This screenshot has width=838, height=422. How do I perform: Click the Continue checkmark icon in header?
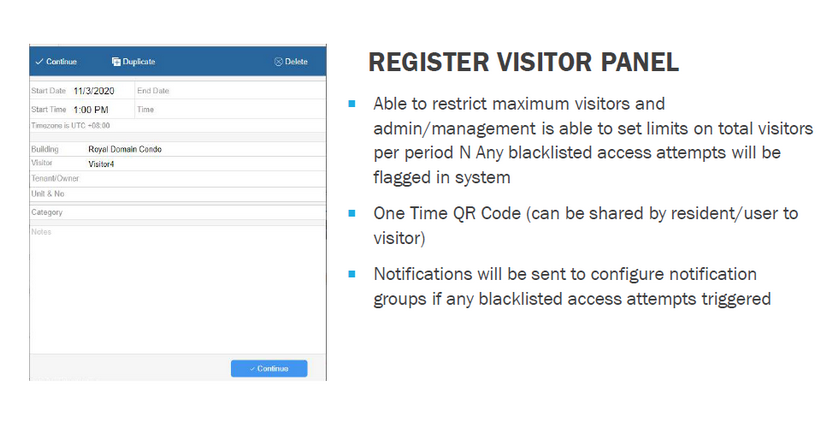tap(39, 62)
